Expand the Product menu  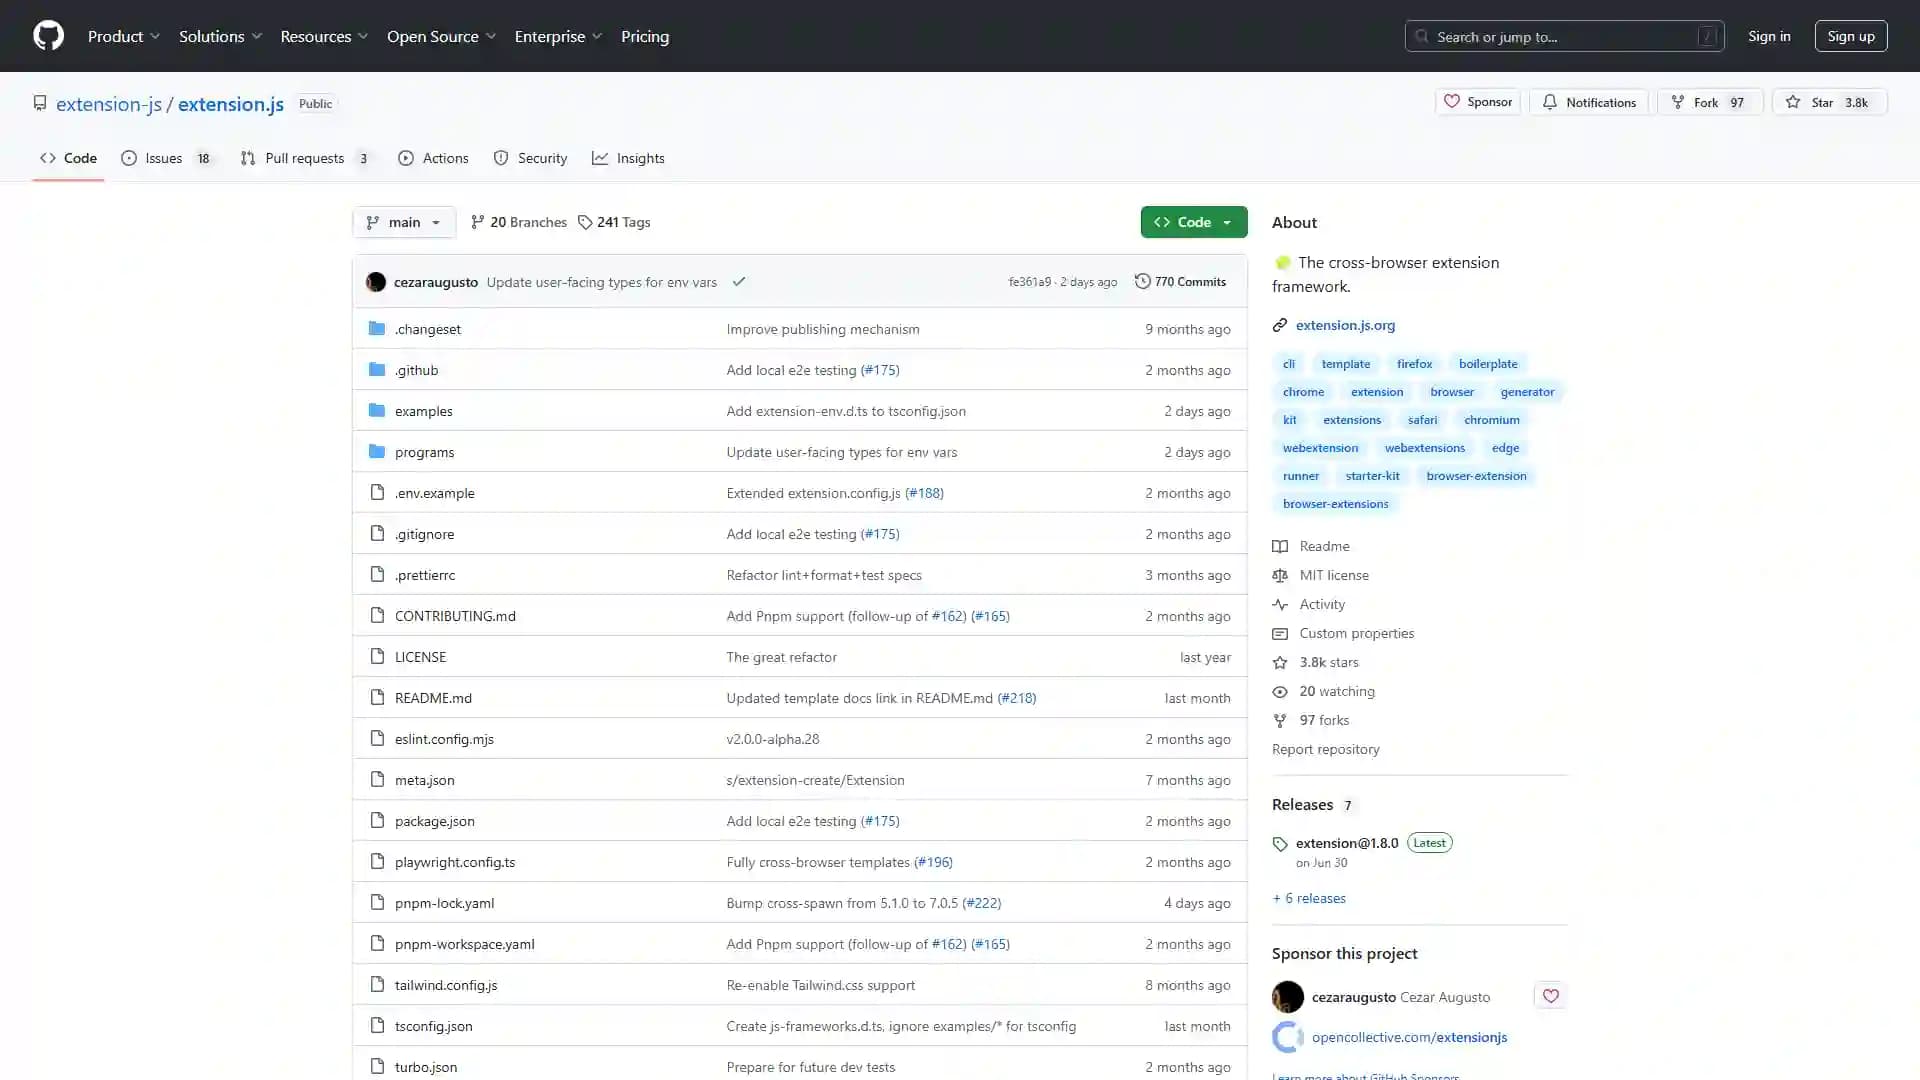click(x=124, y=36)
